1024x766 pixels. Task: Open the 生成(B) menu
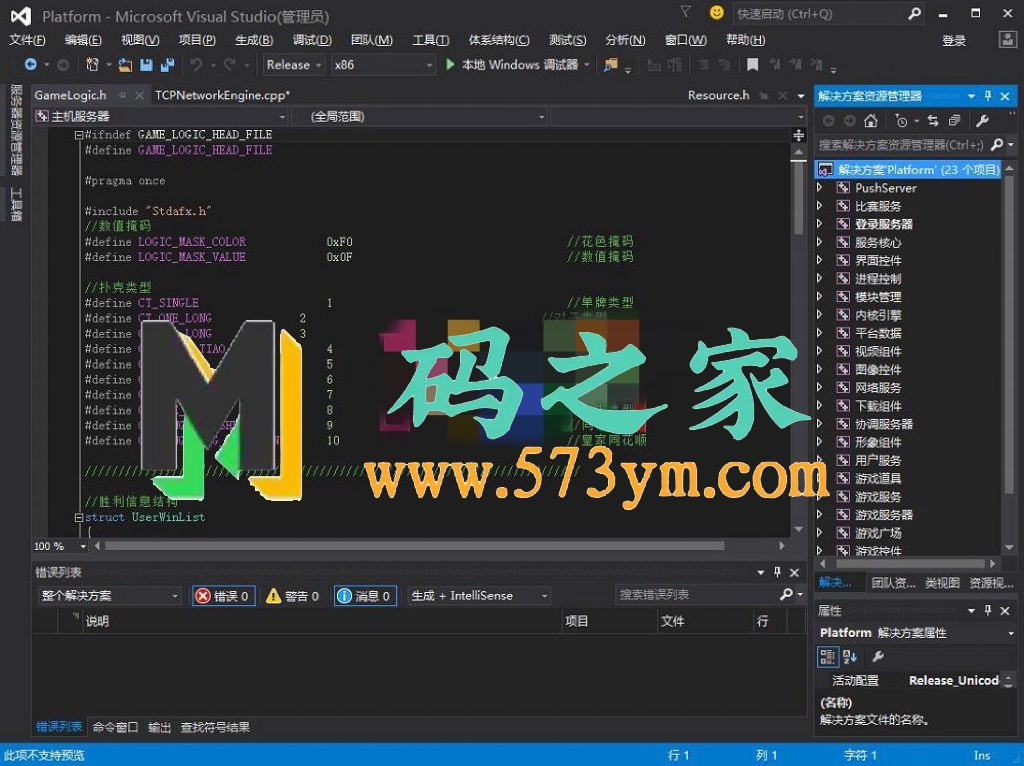[254, 40]
